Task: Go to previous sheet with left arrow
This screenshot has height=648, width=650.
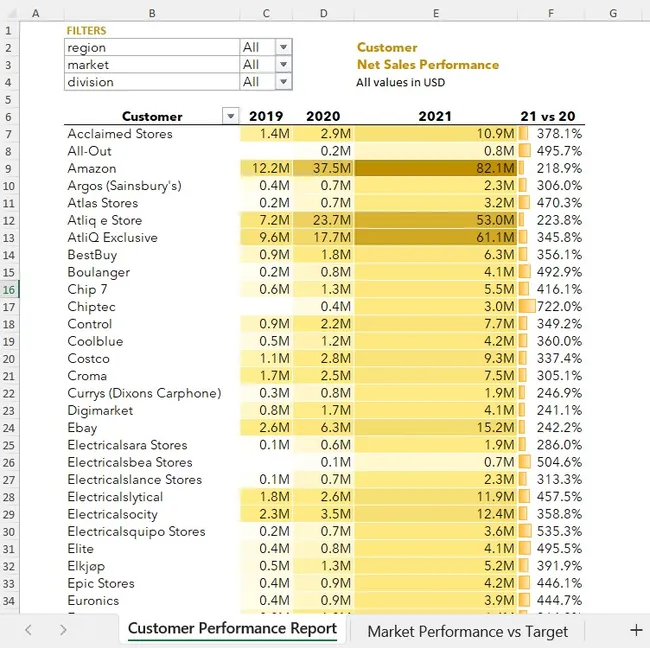Action: click(28, 630)
